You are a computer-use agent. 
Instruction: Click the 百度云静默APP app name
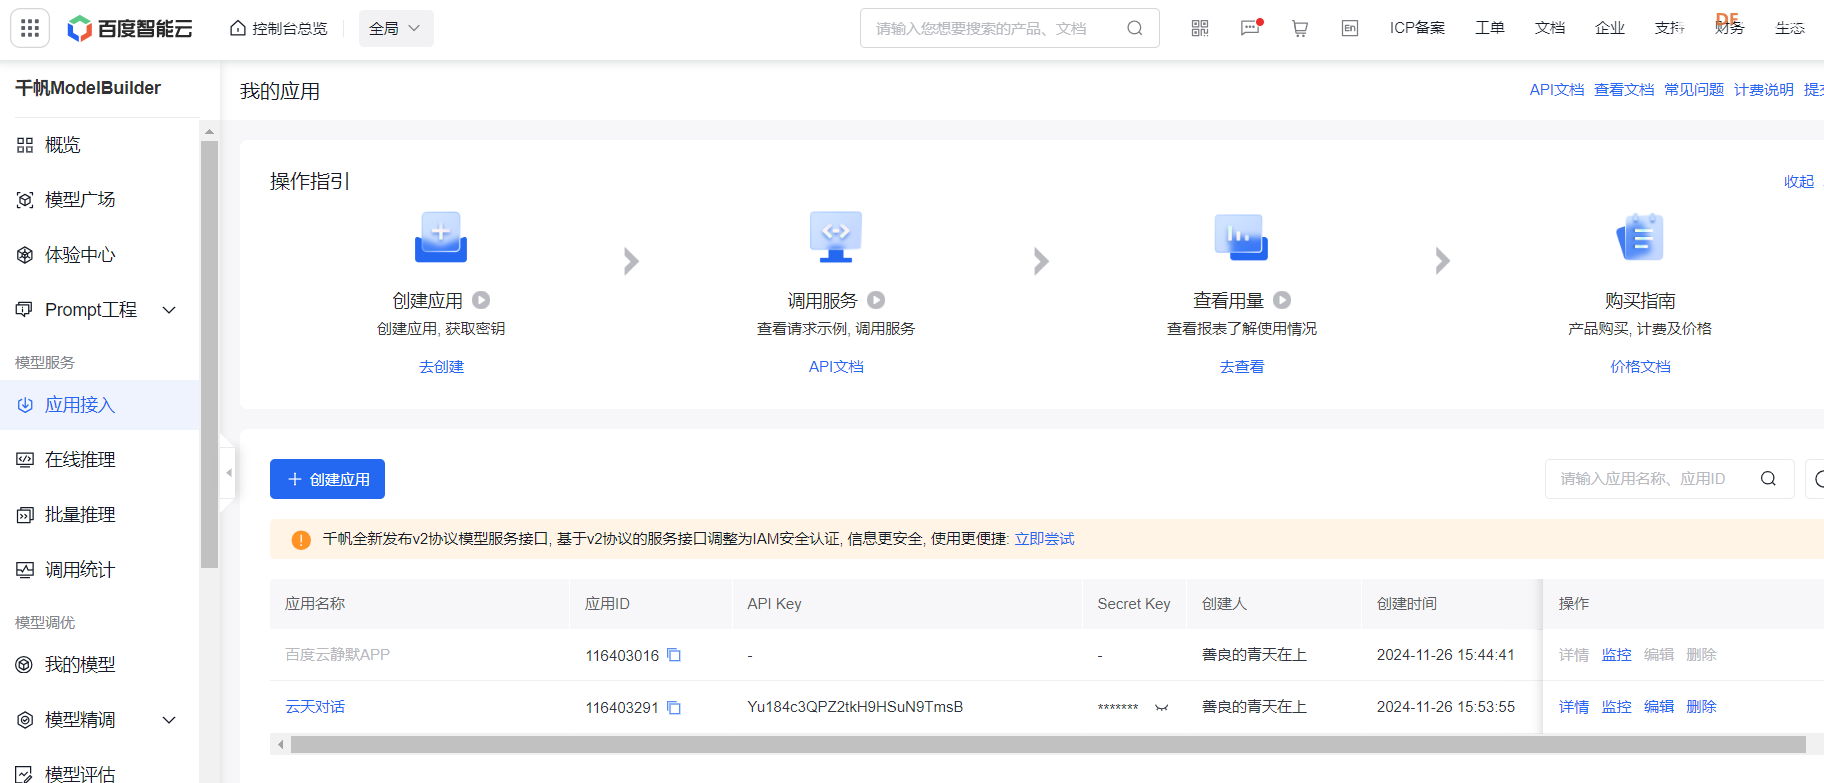337,655
